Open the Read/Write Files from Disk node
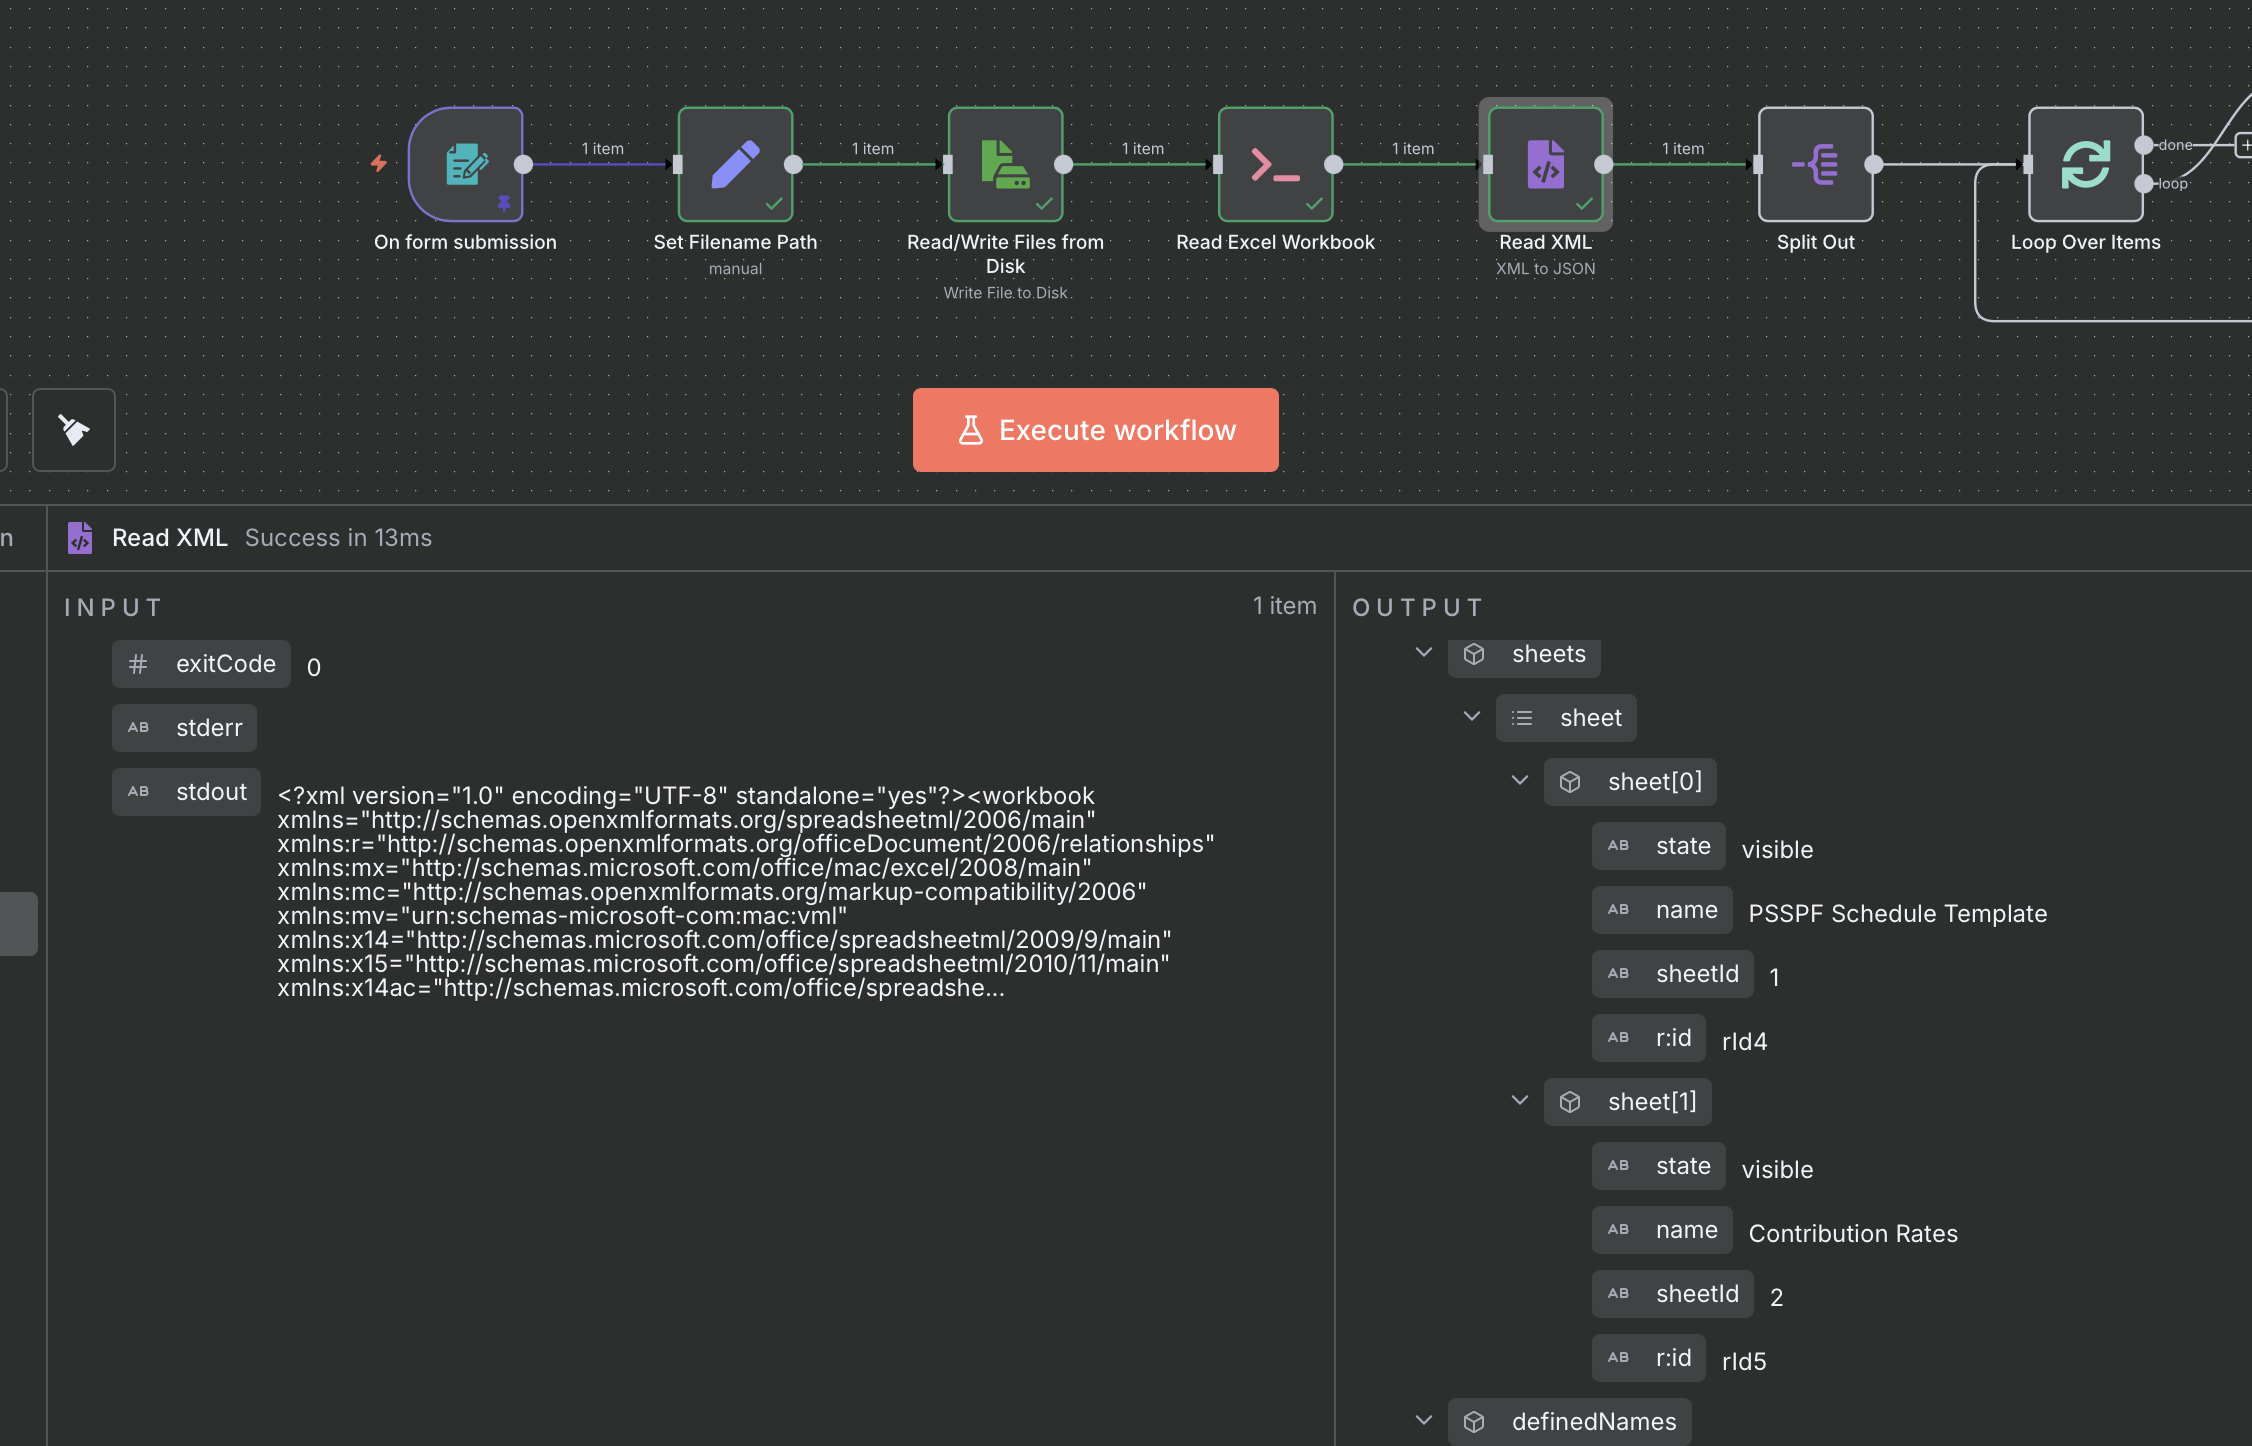Viewport: 2252px width, 1446px height. [x=1005, y=164]
